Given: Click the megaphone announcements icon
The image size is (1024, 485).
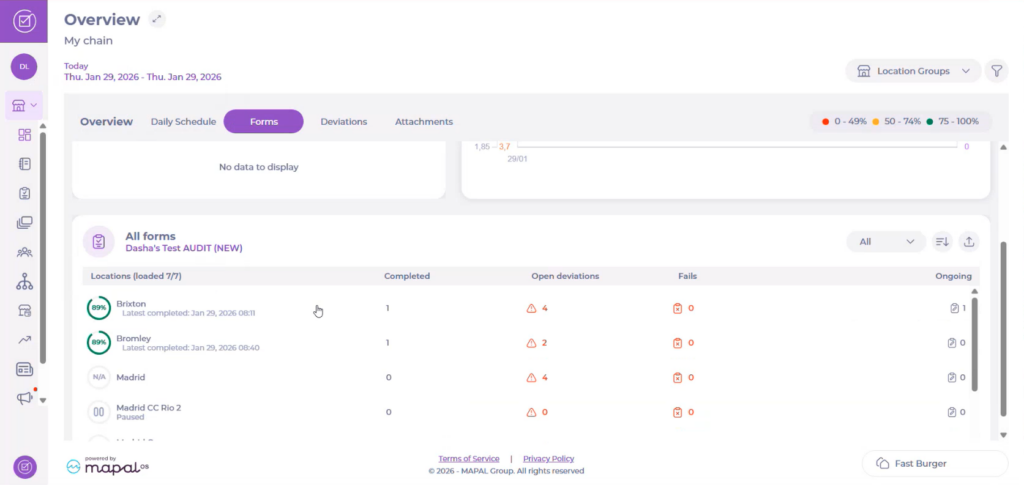Looking at the screenshot, I should pos(25,398).
